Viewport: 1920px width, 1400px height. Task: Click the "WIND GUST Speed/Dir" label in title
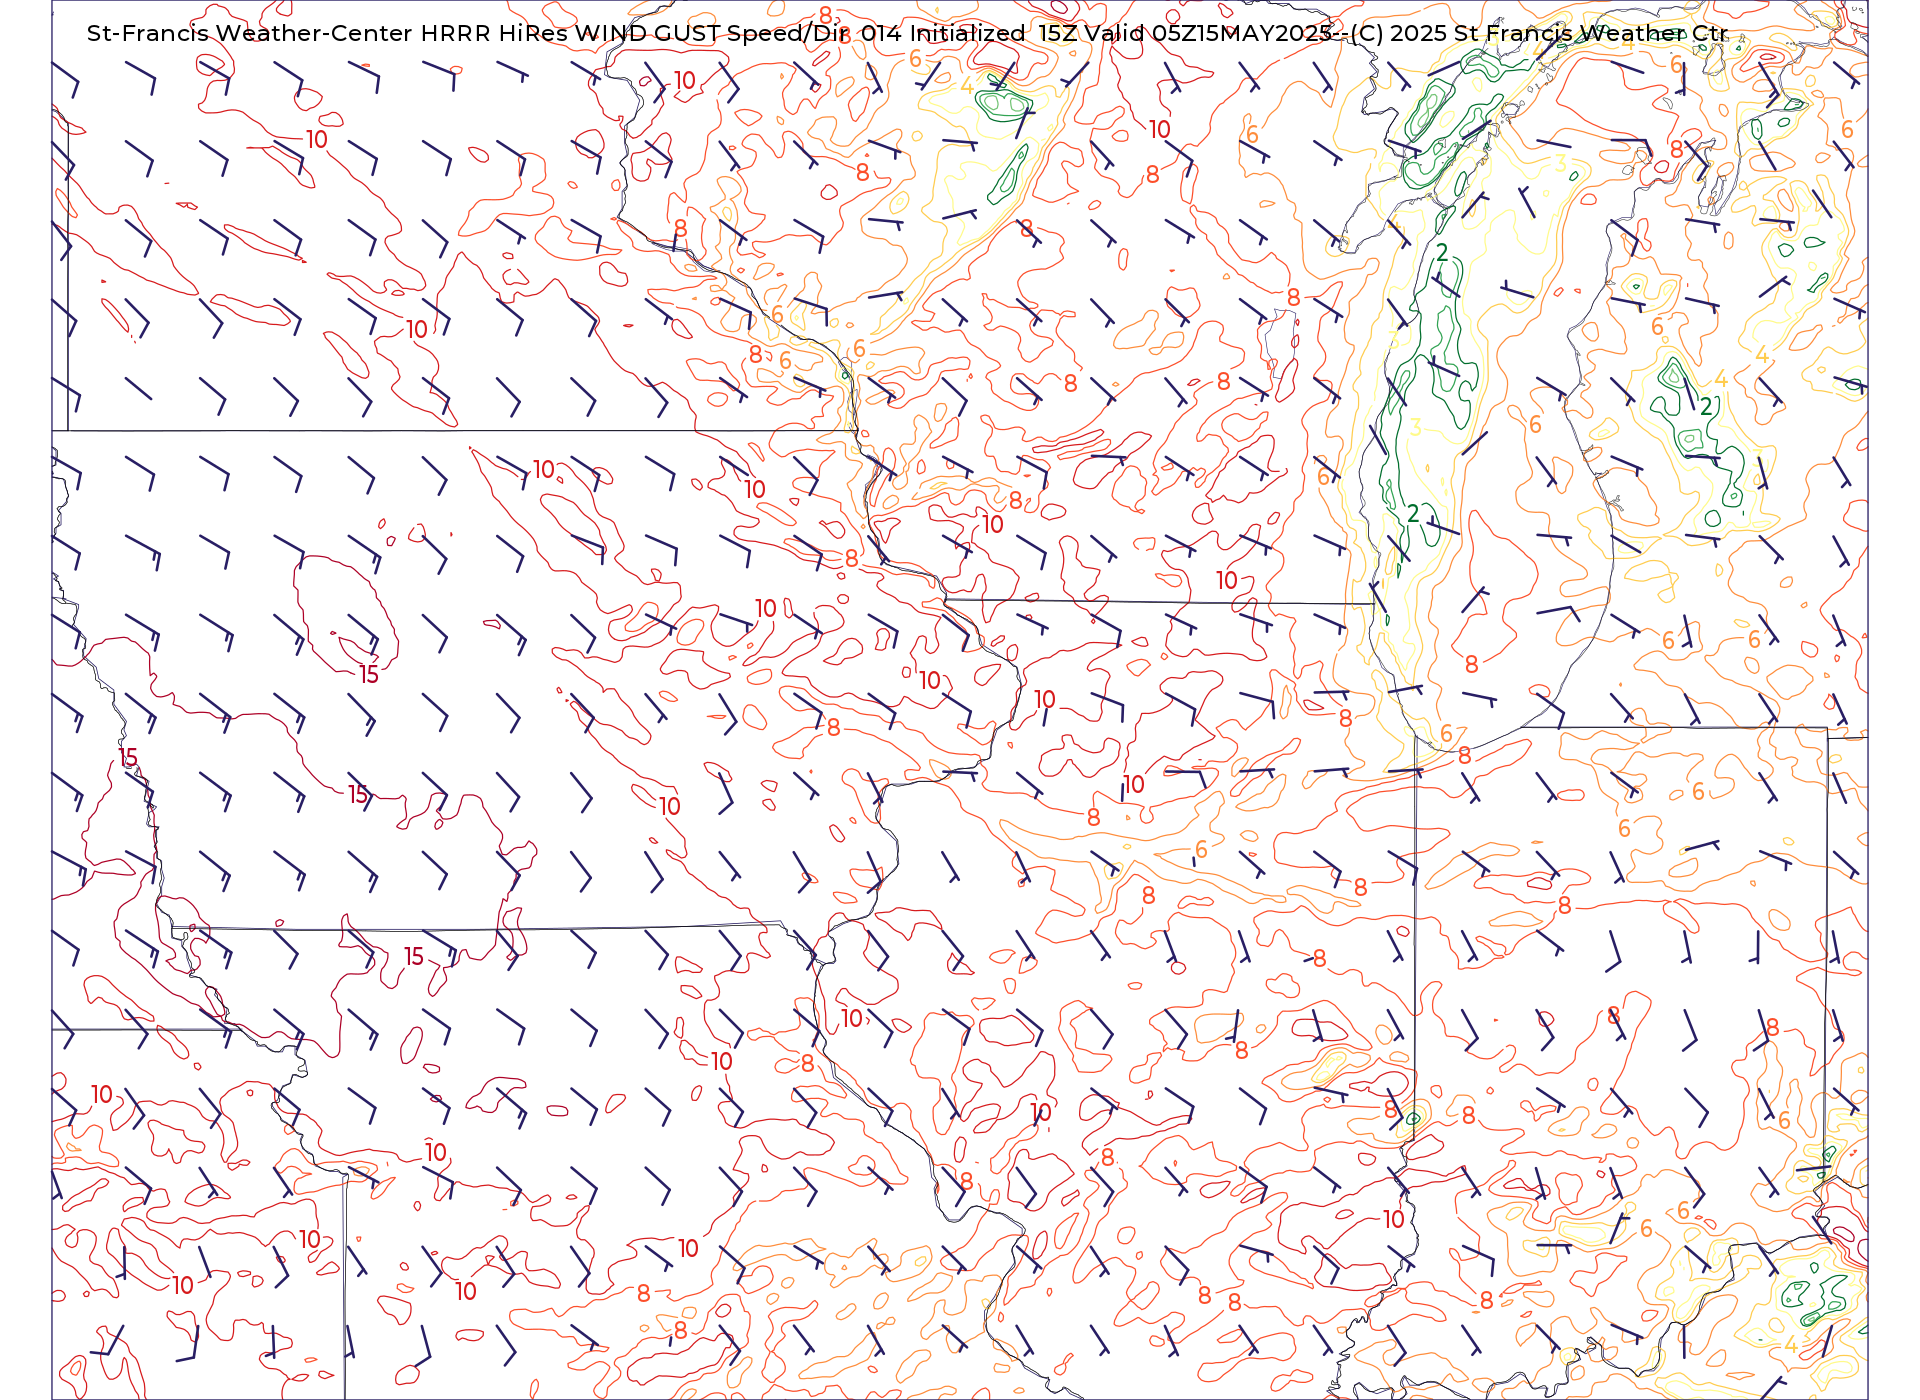713,33
